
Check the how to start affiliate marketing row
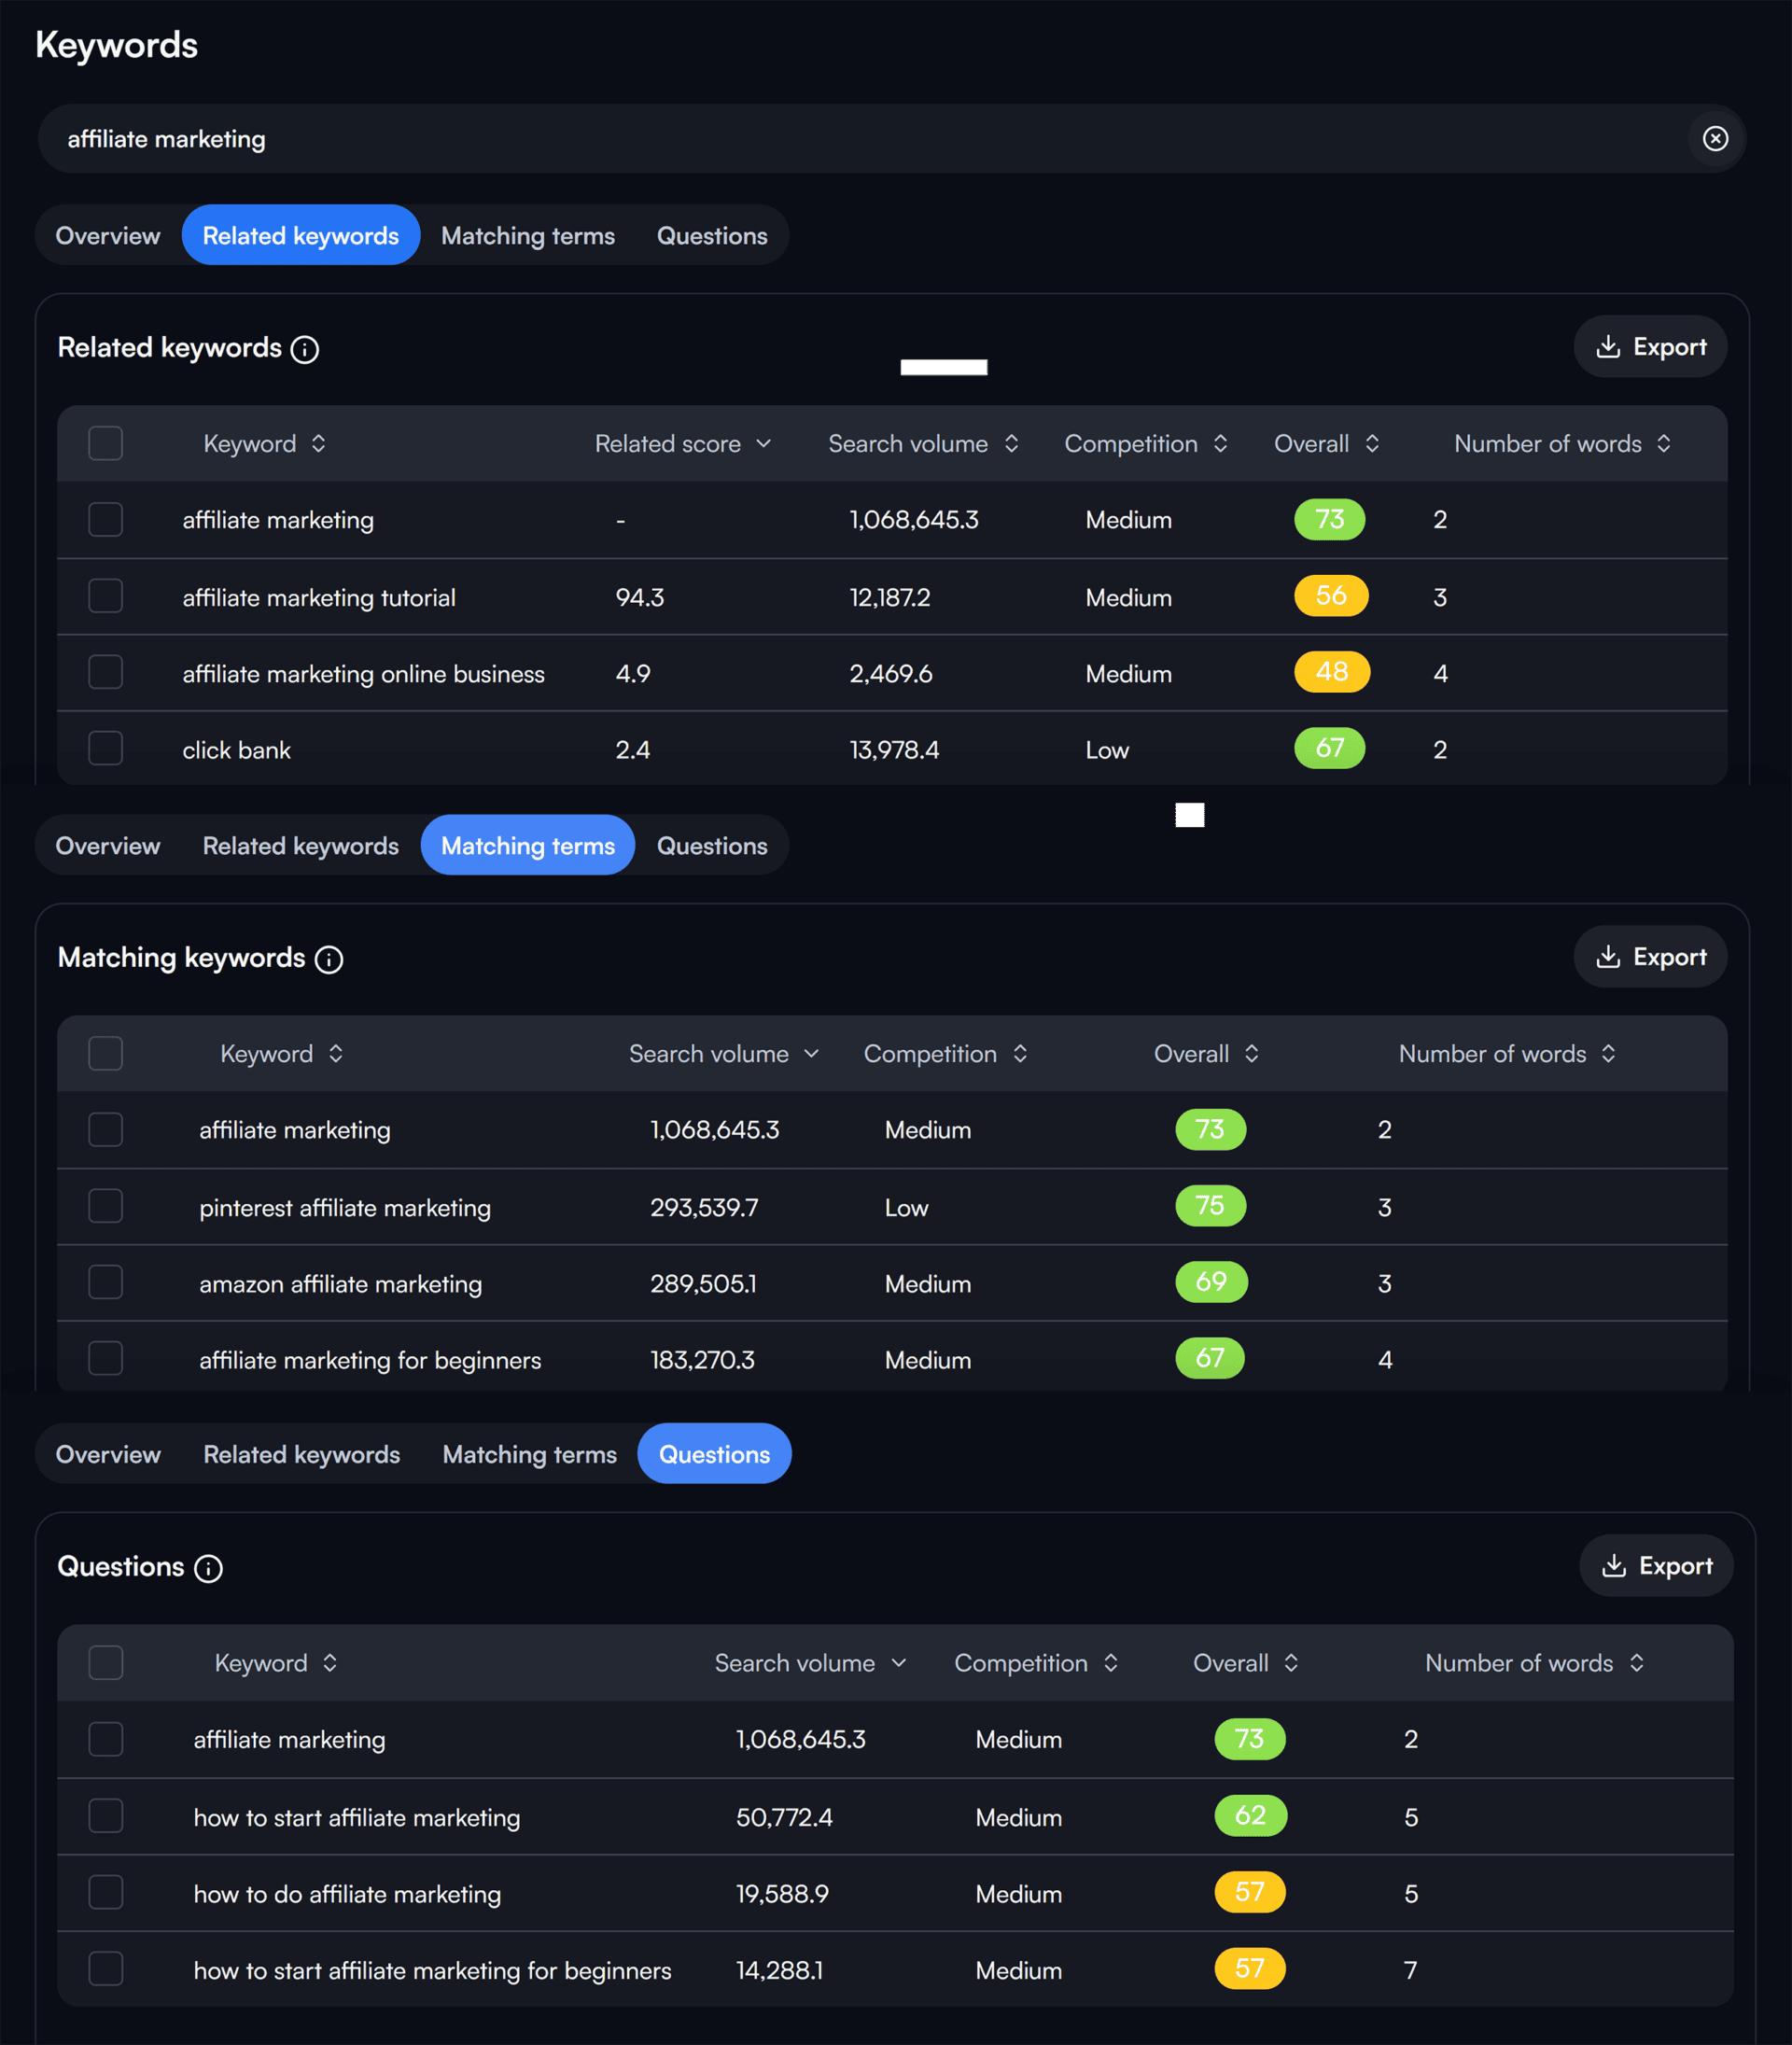(x=105, y=1815)
